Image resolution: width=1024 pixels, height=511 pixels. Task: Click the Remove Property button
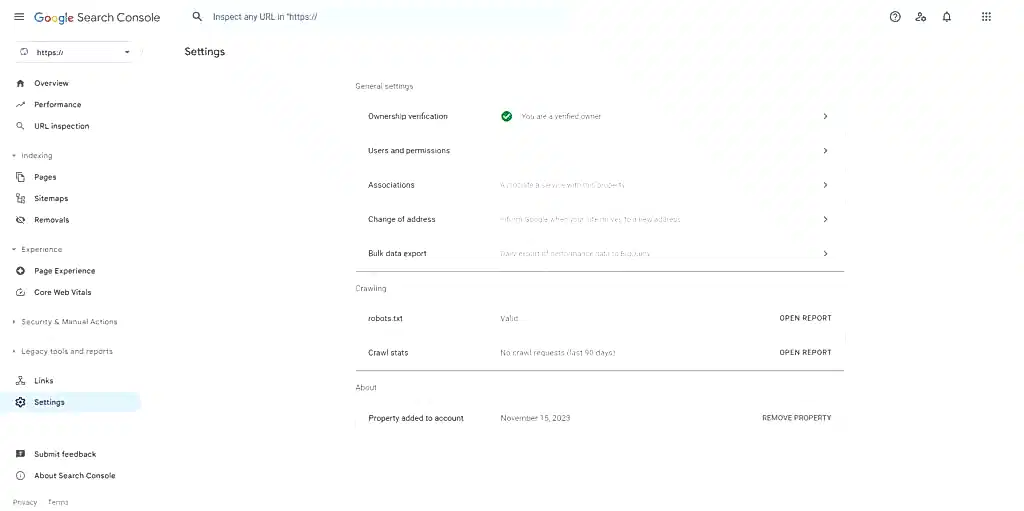click(796, 418)
